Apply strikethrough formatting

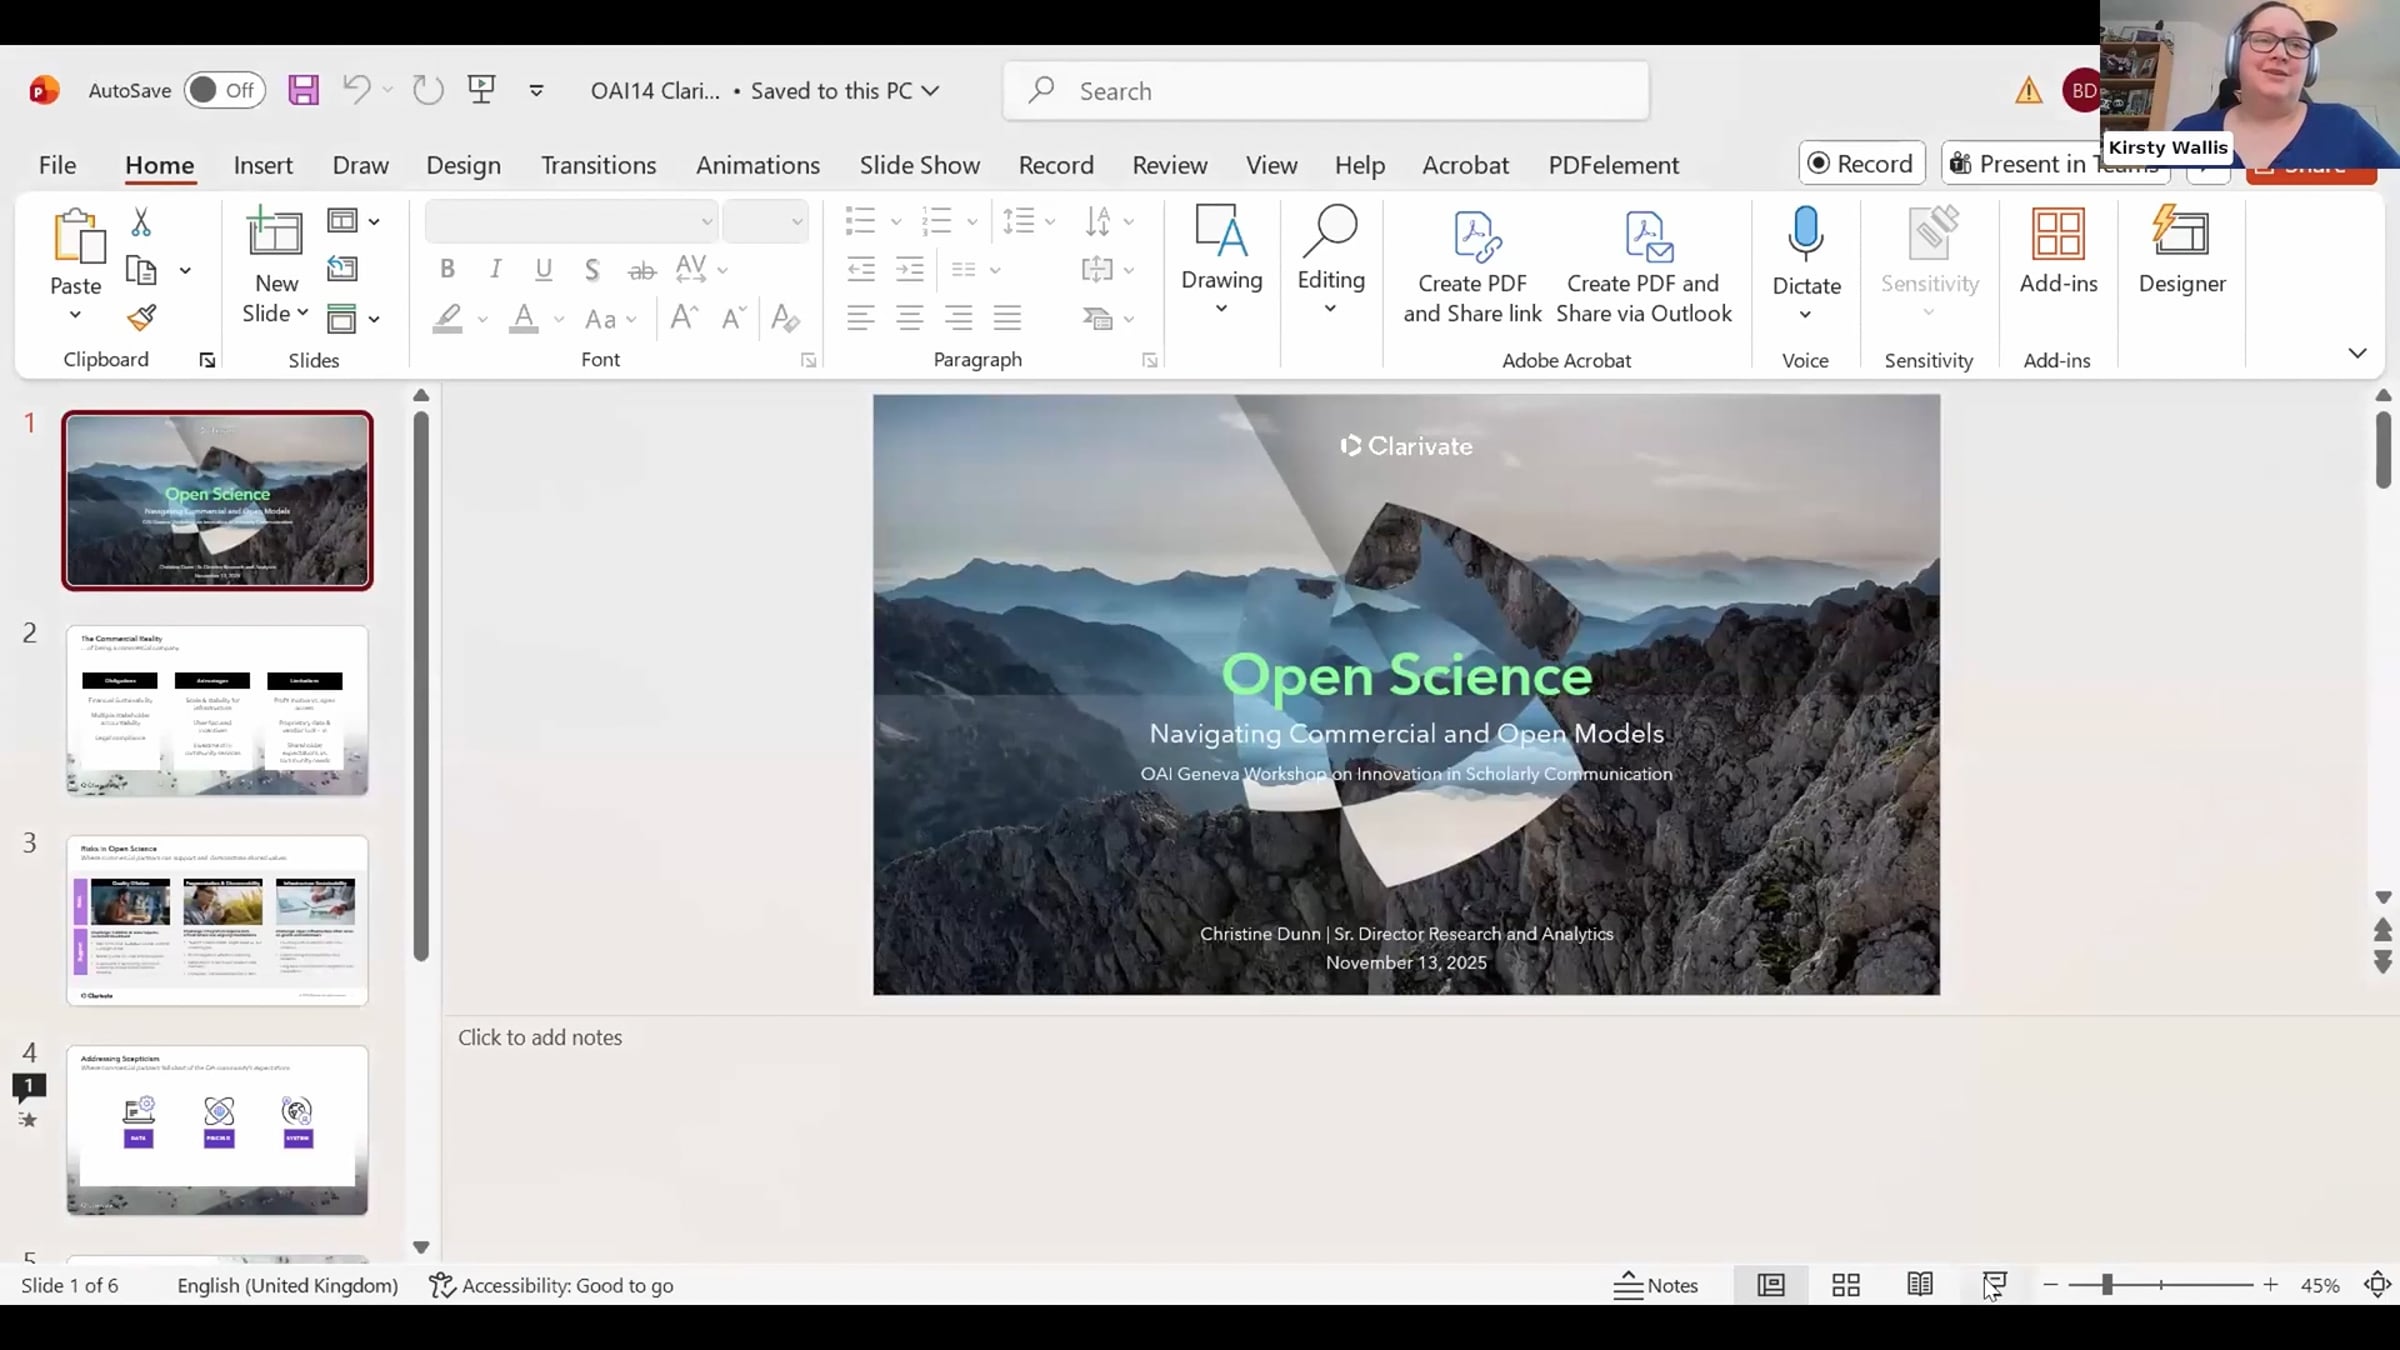642,269
